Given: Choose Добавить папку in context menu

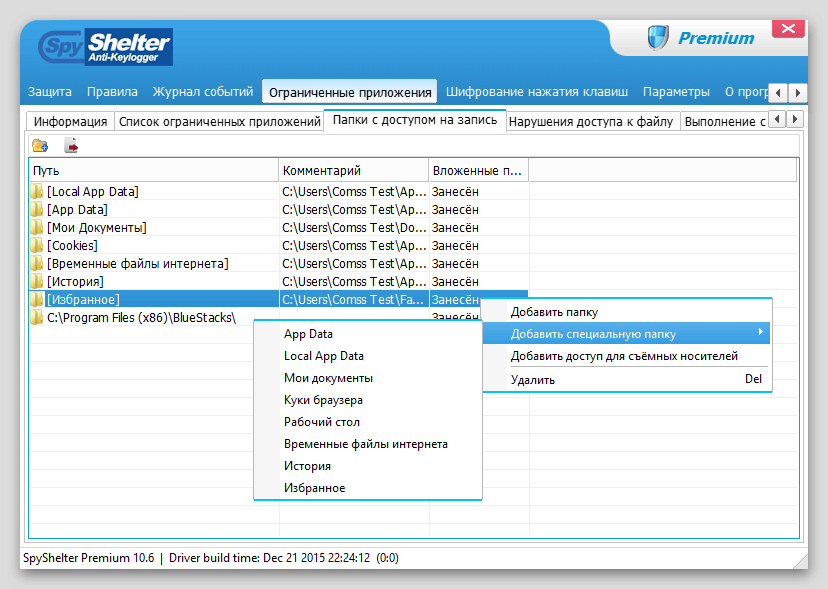Looking at the screenshot, I should tap(627, 312).
